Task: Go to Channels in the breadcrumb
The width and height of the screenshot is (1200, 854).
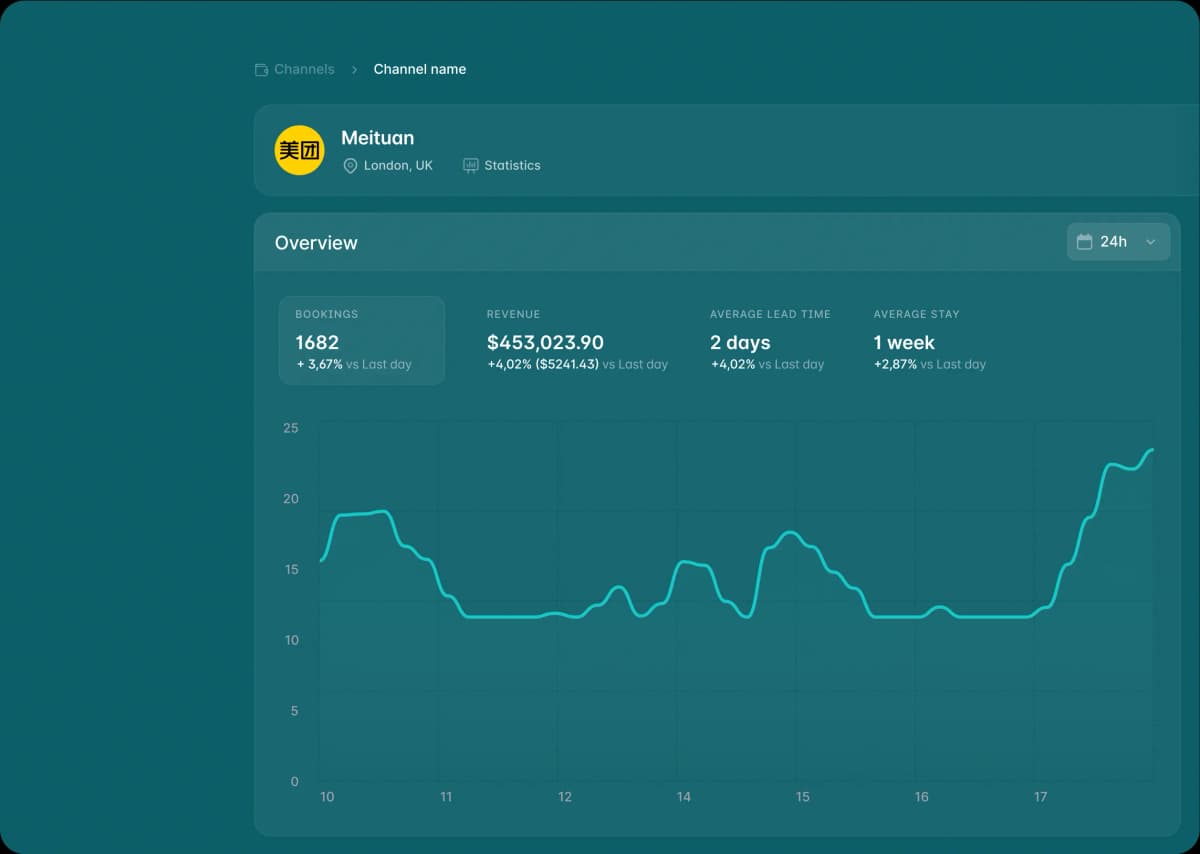Action: [x=304, y=70]
